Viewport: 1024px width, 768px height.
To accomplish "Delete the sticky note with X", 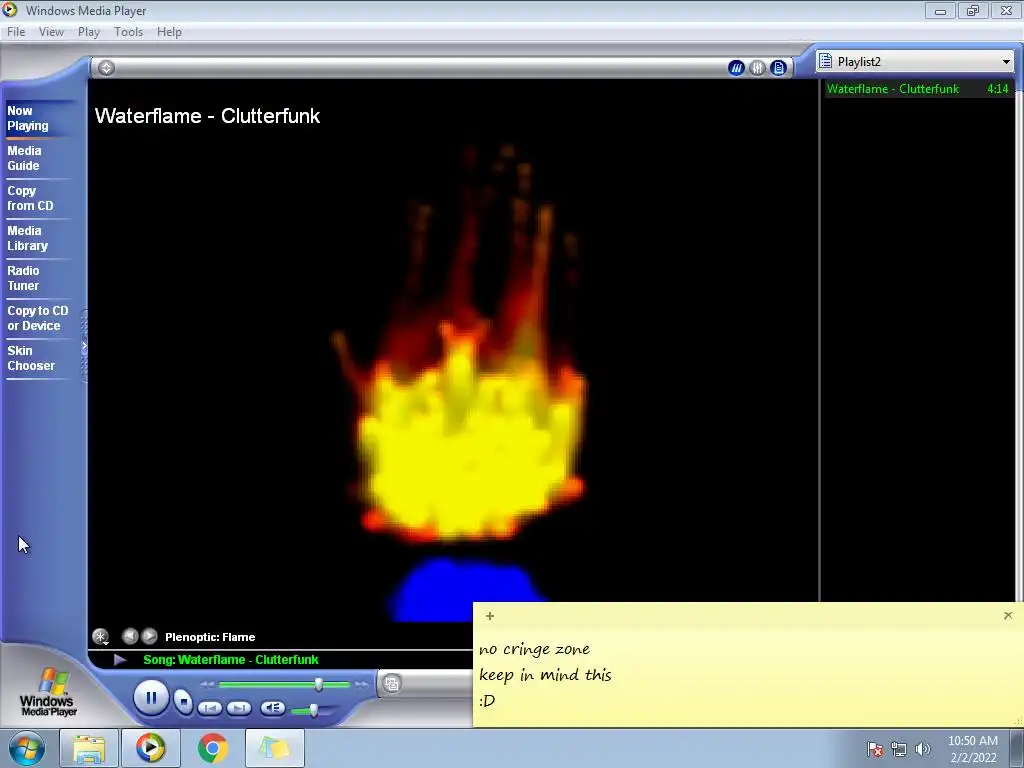I will coord(1008,615).
